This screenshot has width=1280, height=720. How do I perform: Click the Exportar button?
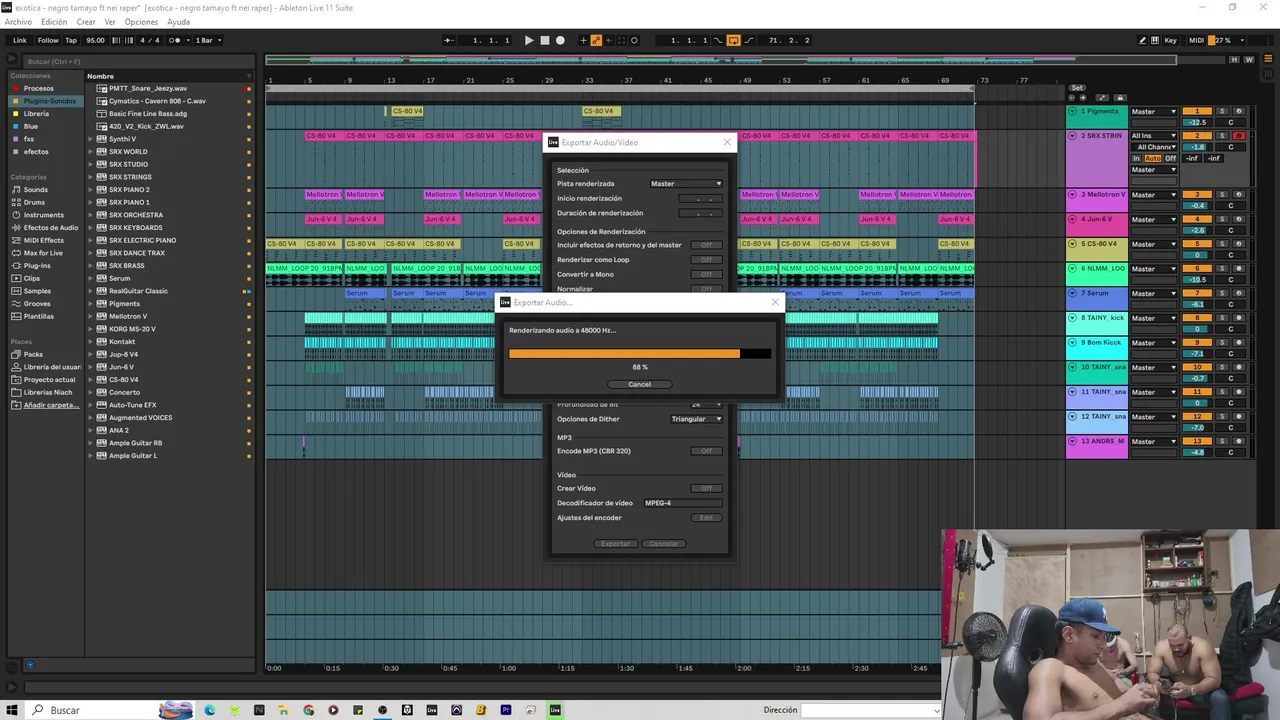(x=615, y=544)
